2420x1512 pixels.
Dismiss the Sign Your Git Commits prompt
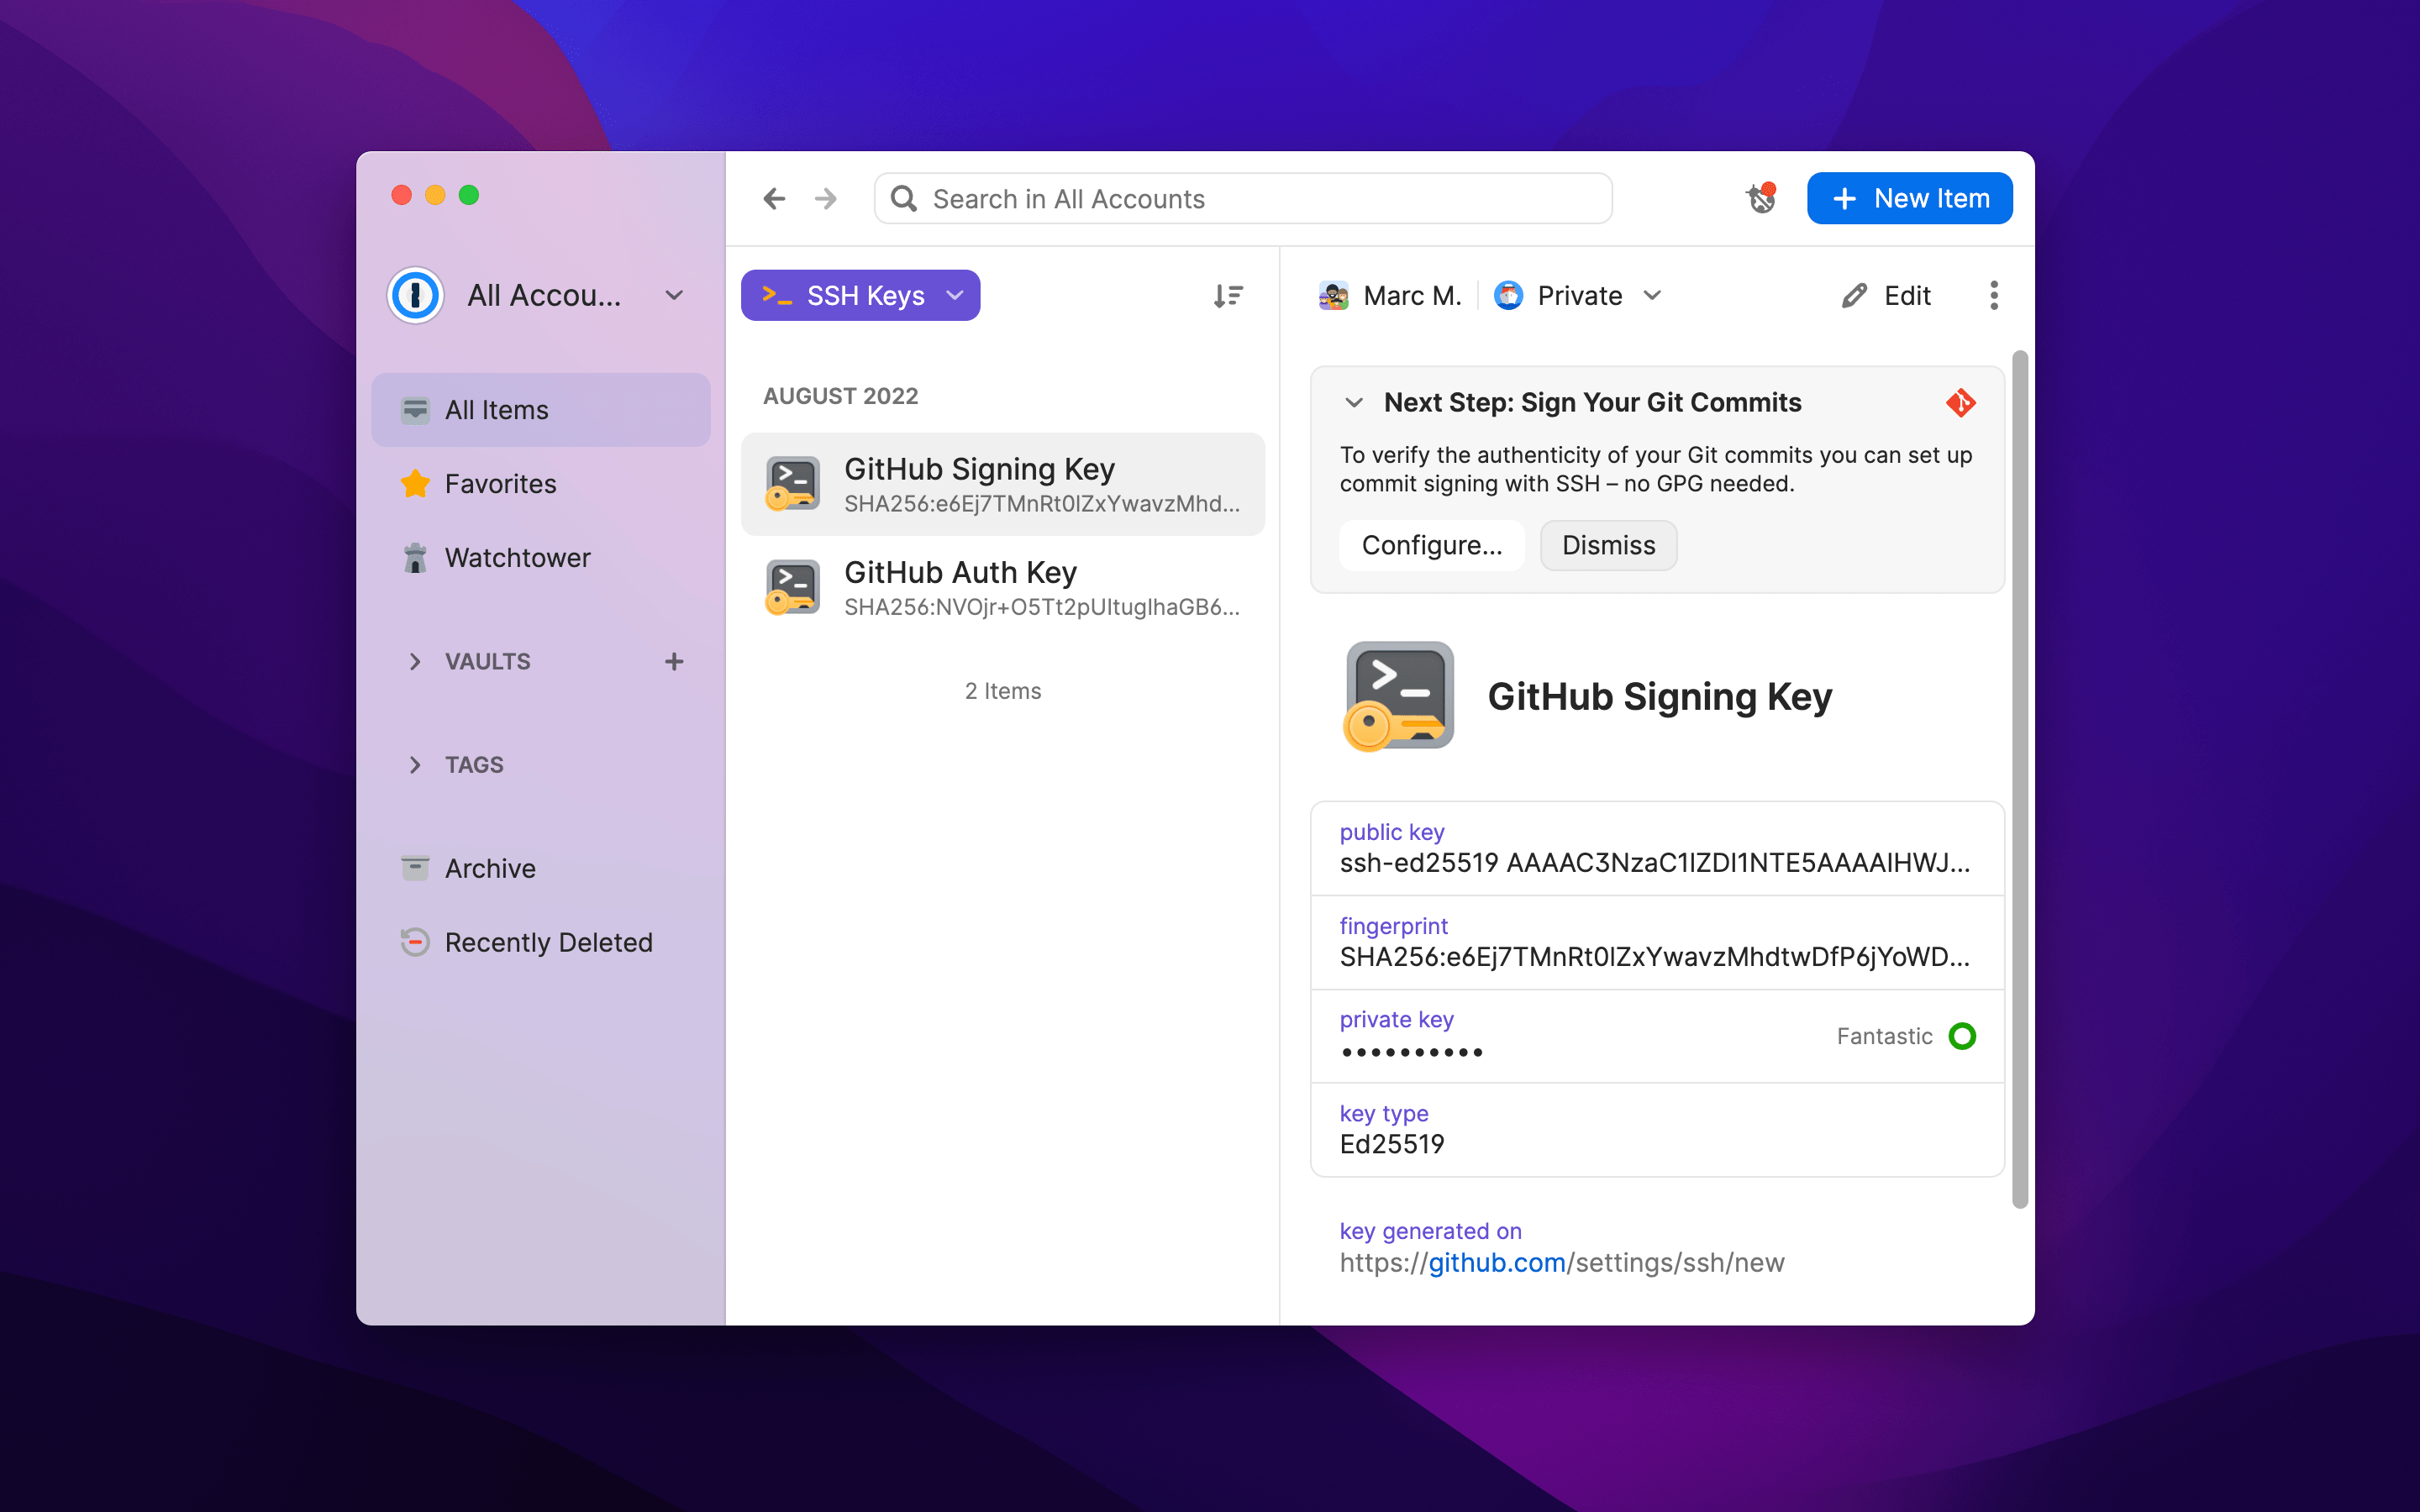(1605, 545)
